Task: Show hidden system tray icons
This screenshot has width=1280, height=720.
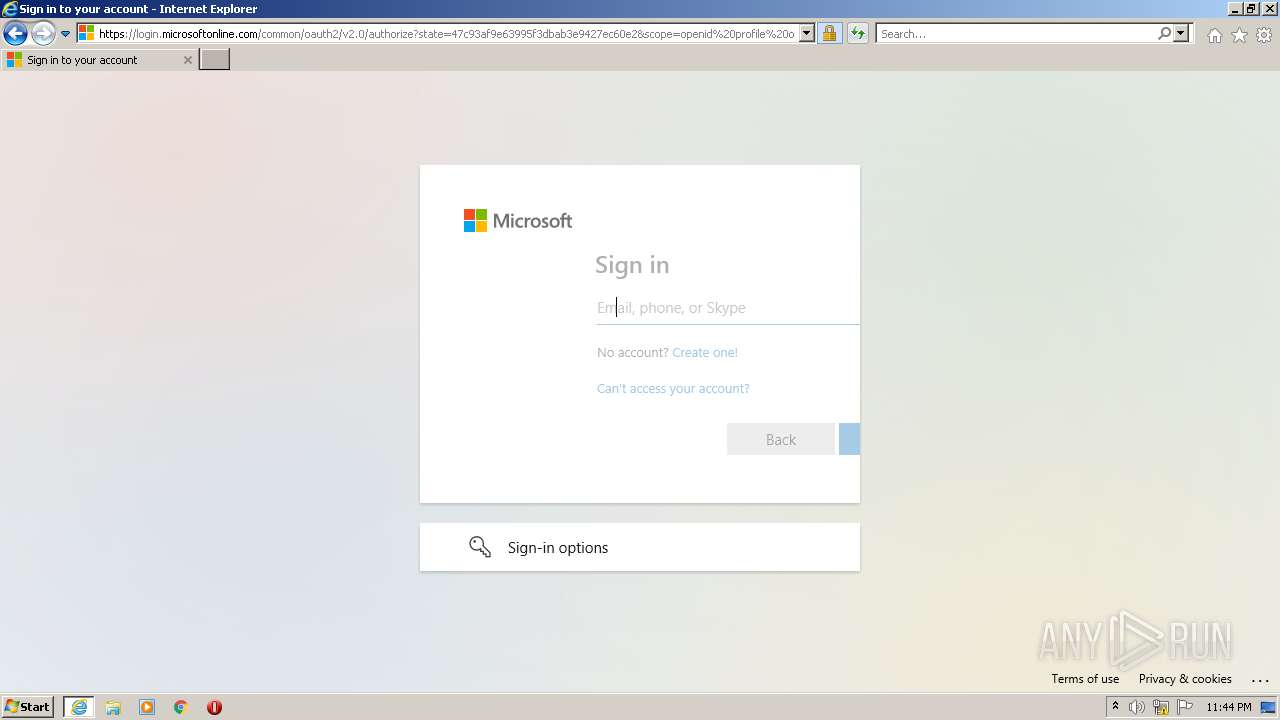Action: [x=1115, y=707]
